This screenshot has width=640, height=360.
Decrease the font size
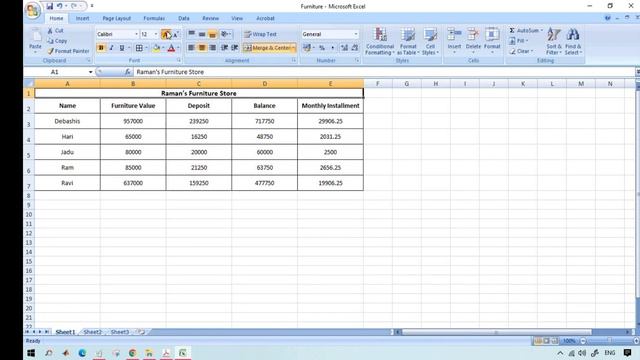[176, 34]
